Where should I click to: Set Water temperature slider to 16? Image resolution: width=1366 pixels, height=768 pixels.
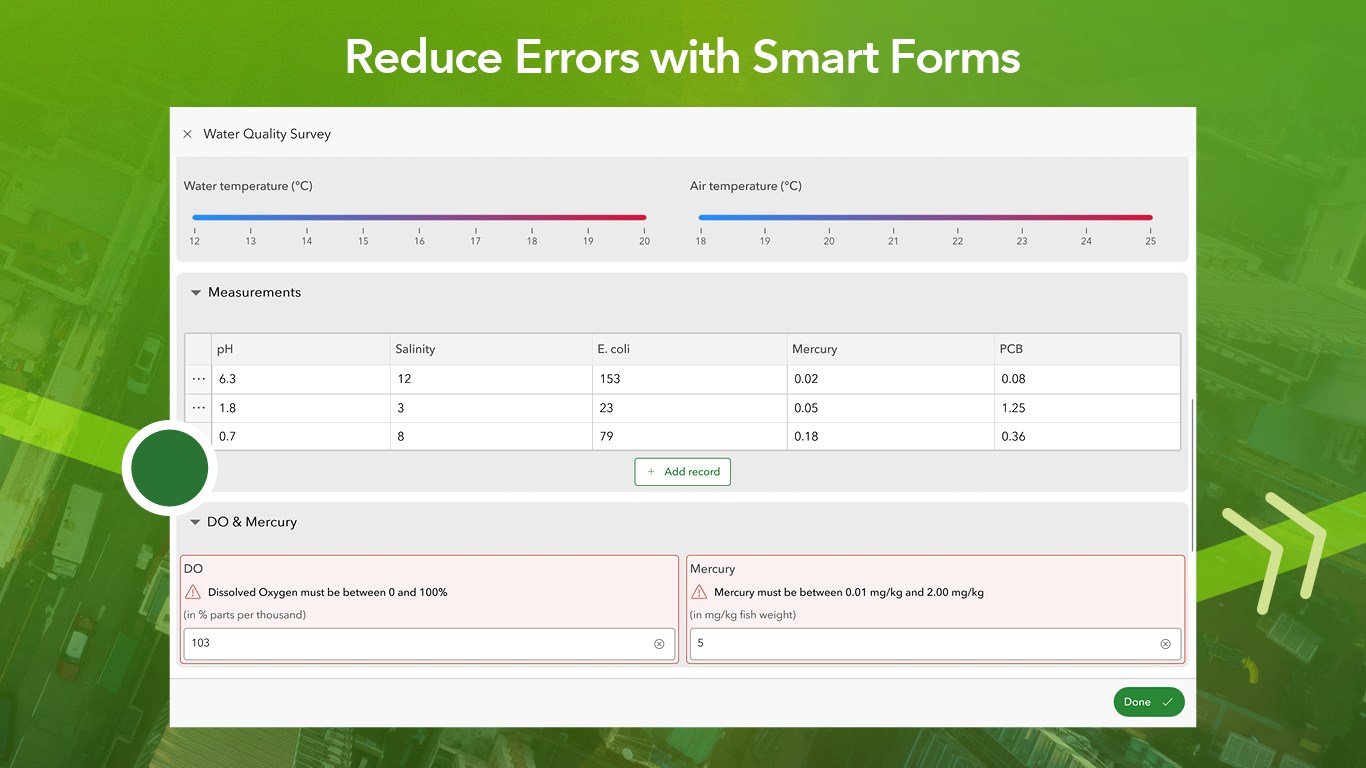(419, 217)
